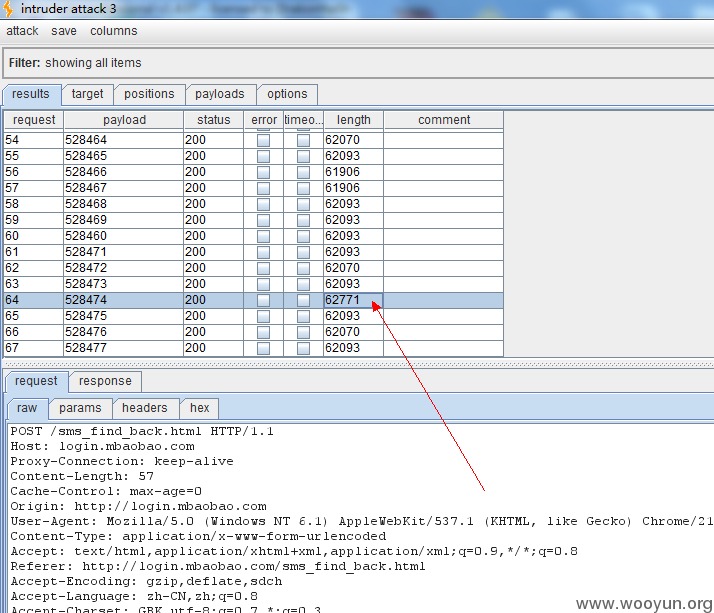
Task: Select payload cell 528467
Action: click(123, 188)
